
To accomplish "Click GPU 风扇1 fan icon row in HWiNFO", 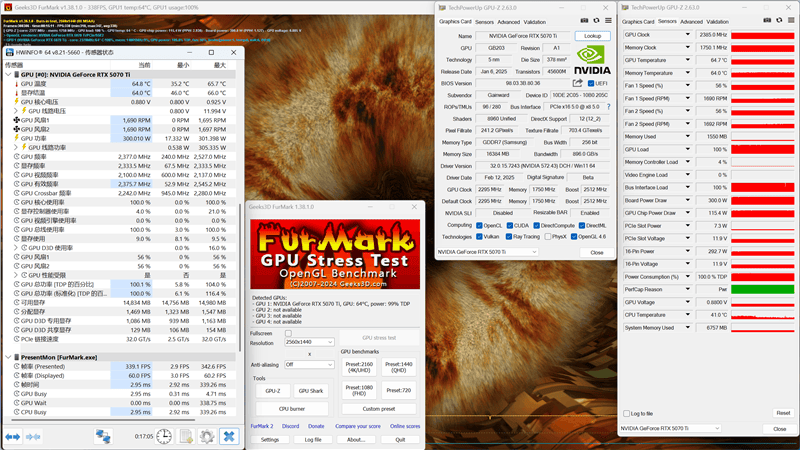I will pyautogui.click(x=16, y=120).
